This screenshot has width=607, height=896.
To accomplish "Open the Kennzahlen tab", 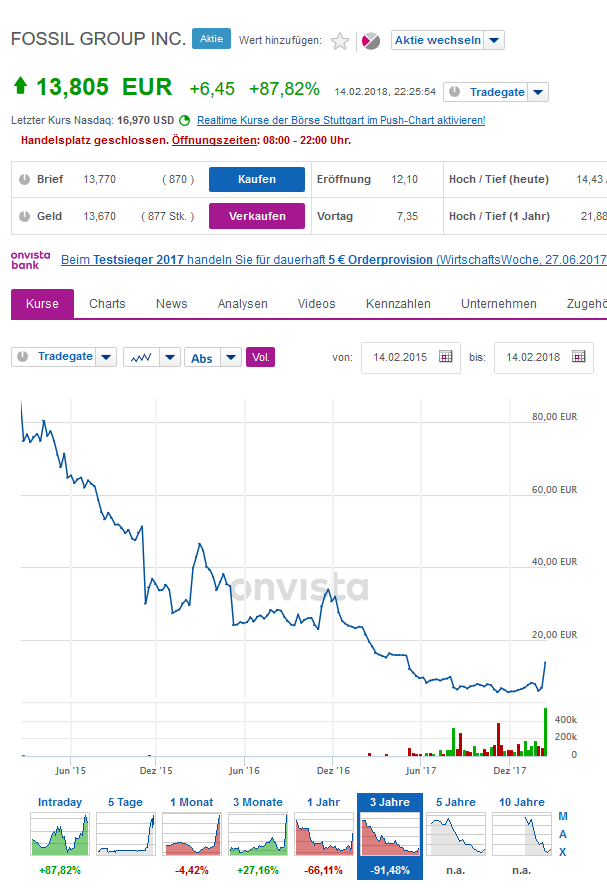I will [398, 304].
